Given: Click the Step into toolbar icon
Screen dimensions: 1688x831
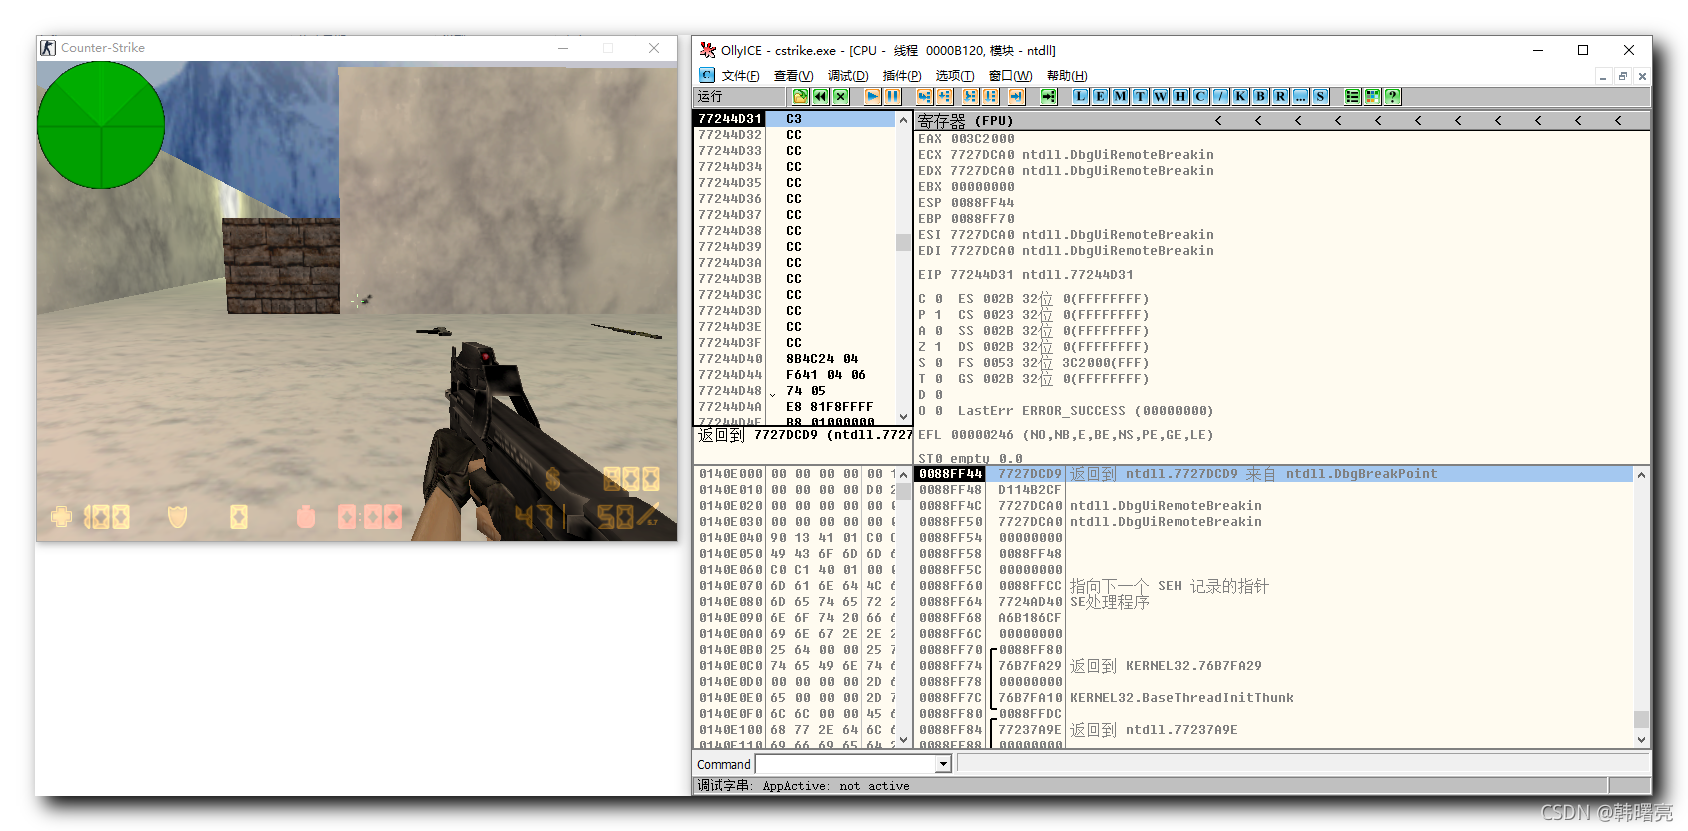Looking at the screenshot, I should 924,96.
